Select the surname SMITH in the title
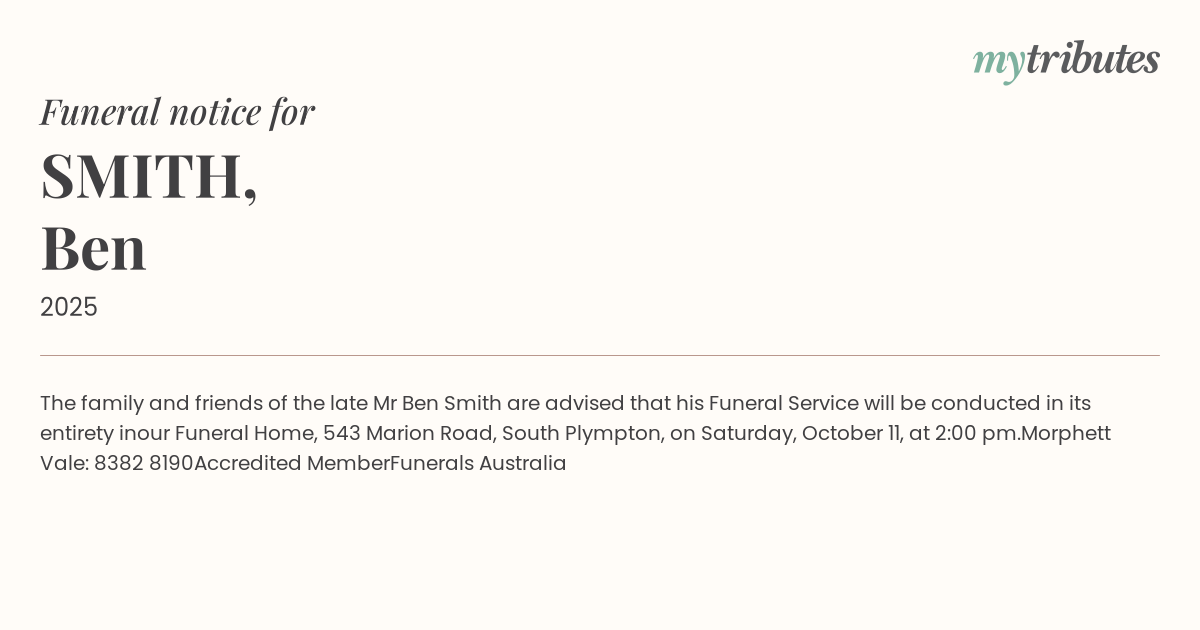The width and height of the screenshot is (1200, 630). [142, 176]
